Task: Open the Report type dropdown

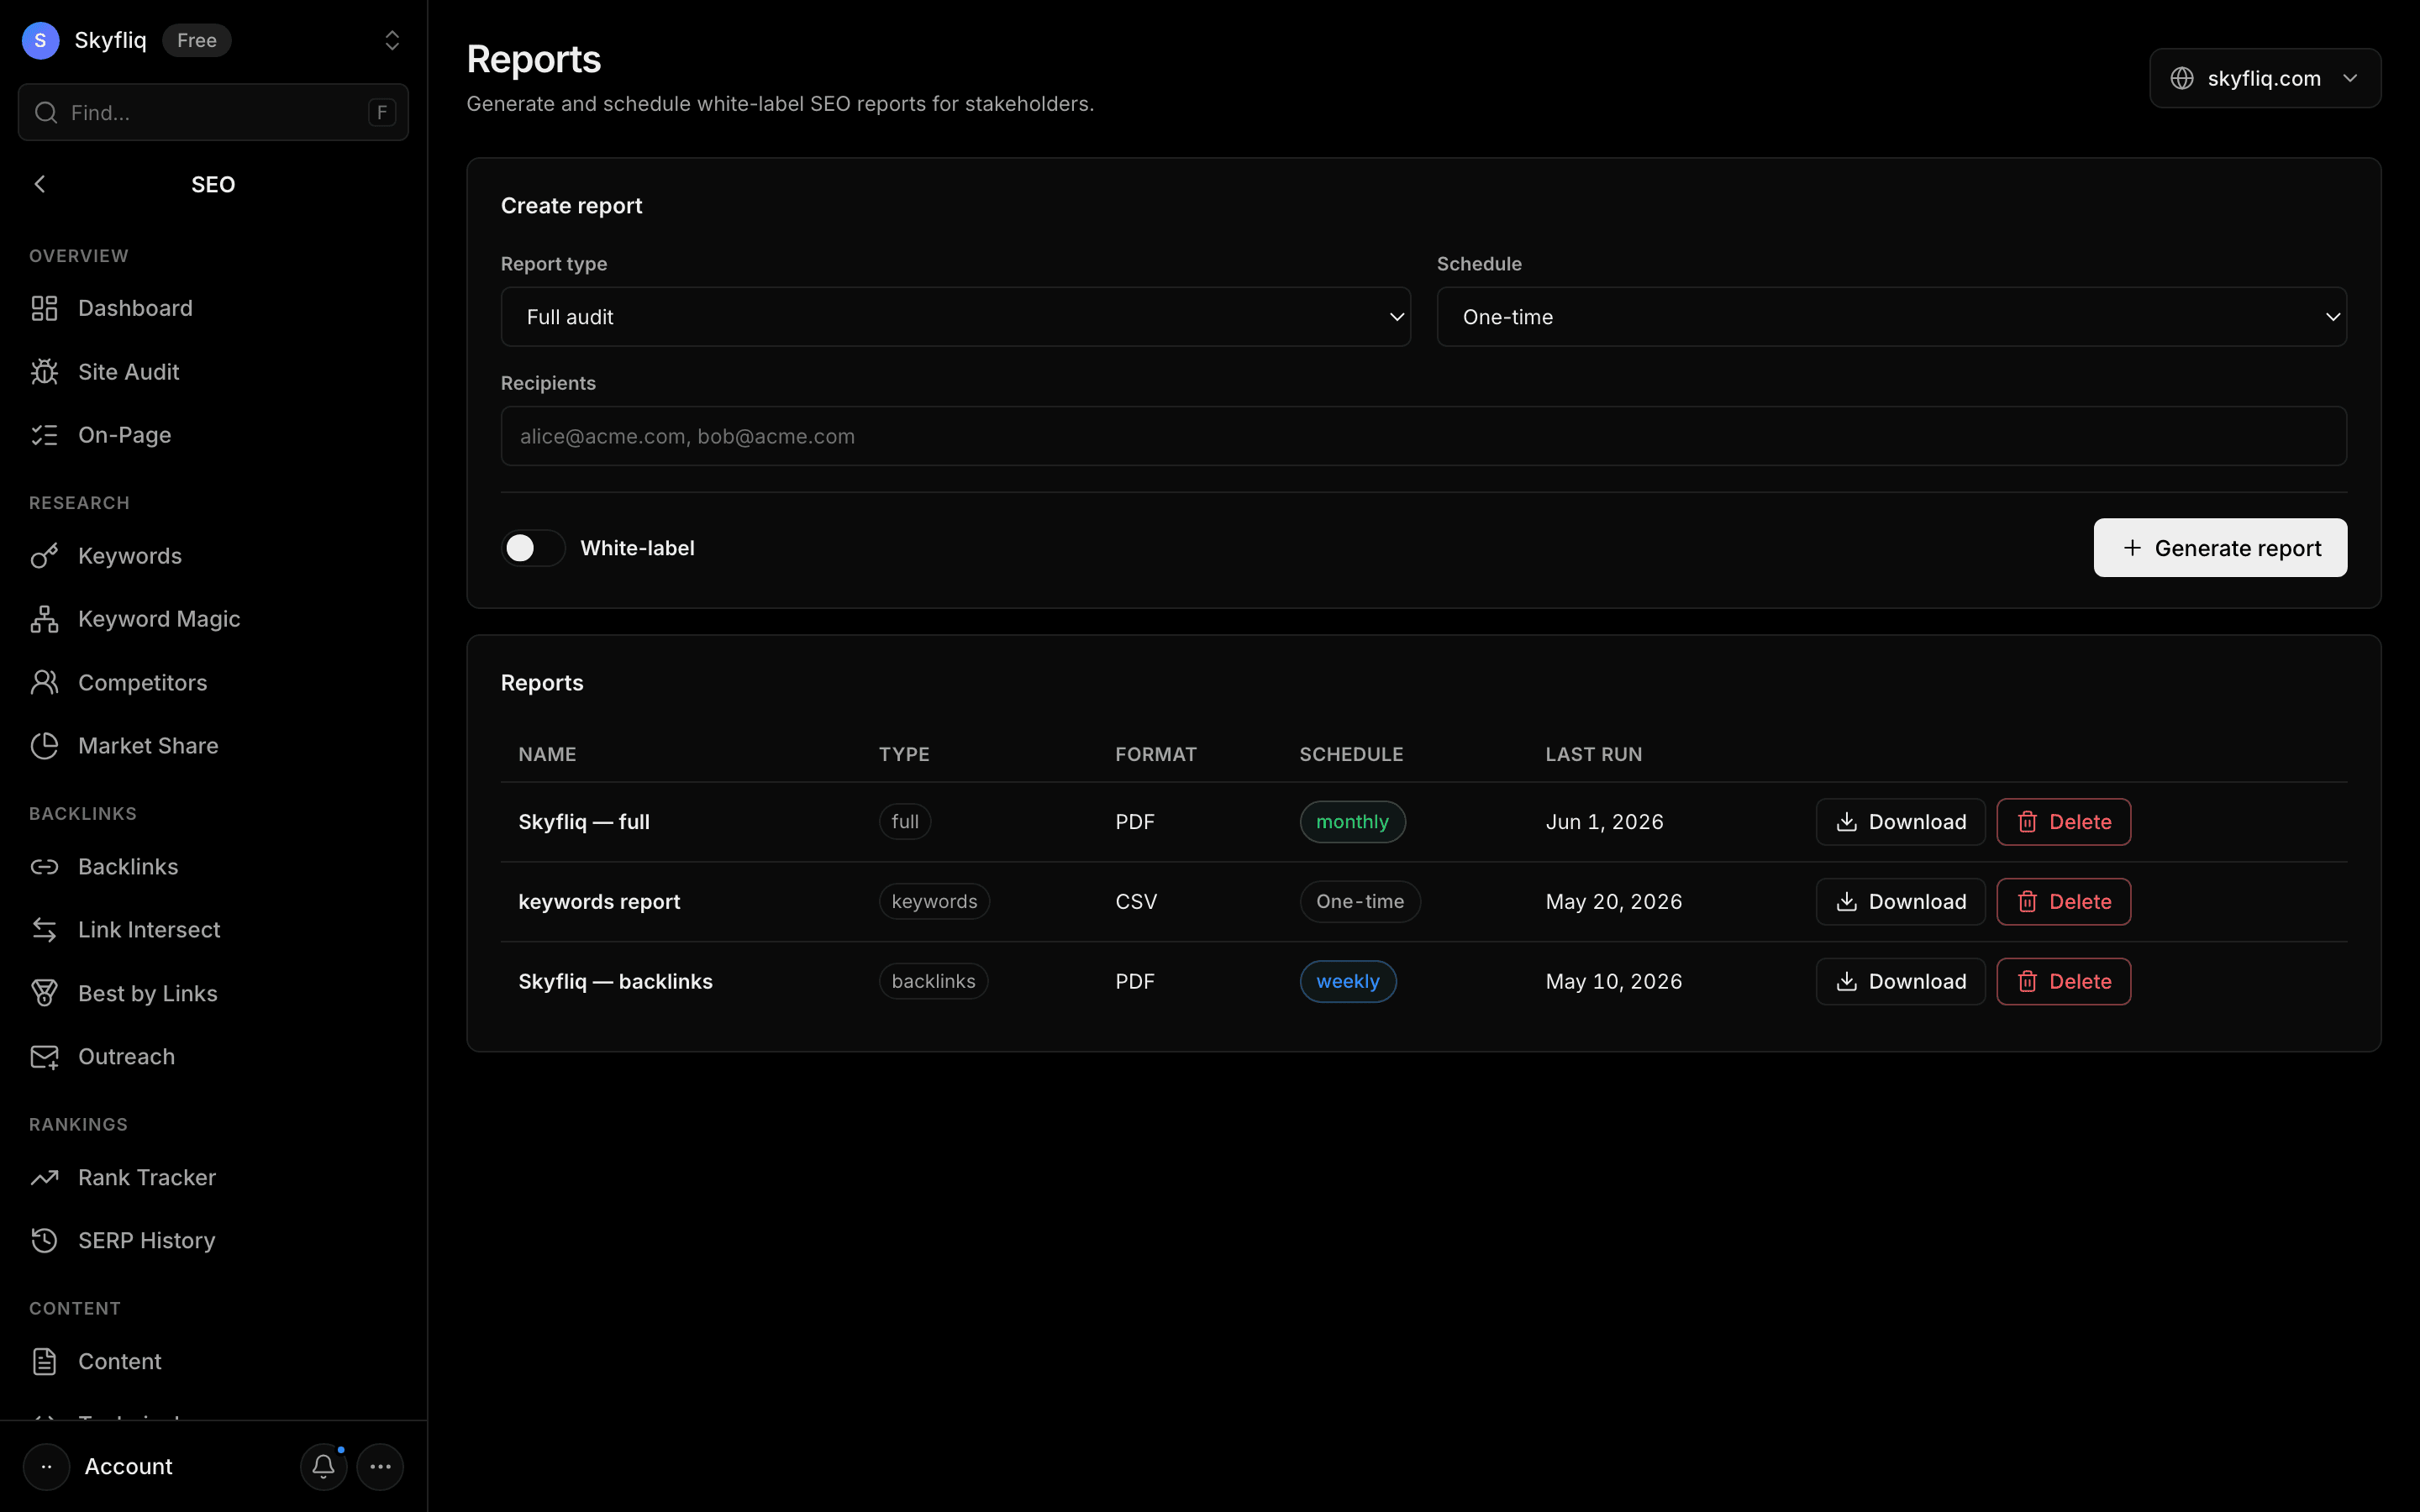Action: (x=955, y=317)
